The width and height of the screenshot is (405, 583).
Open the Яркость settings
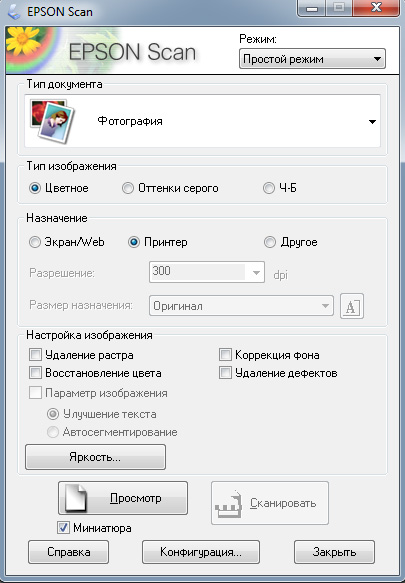tap(95, 457)
